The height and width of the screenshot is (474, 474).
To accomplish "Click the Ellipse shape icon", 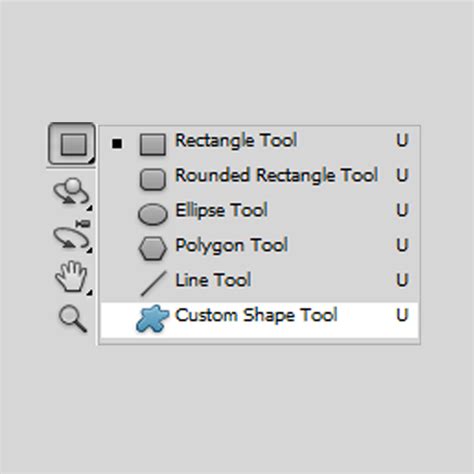I will click(152, 214).
